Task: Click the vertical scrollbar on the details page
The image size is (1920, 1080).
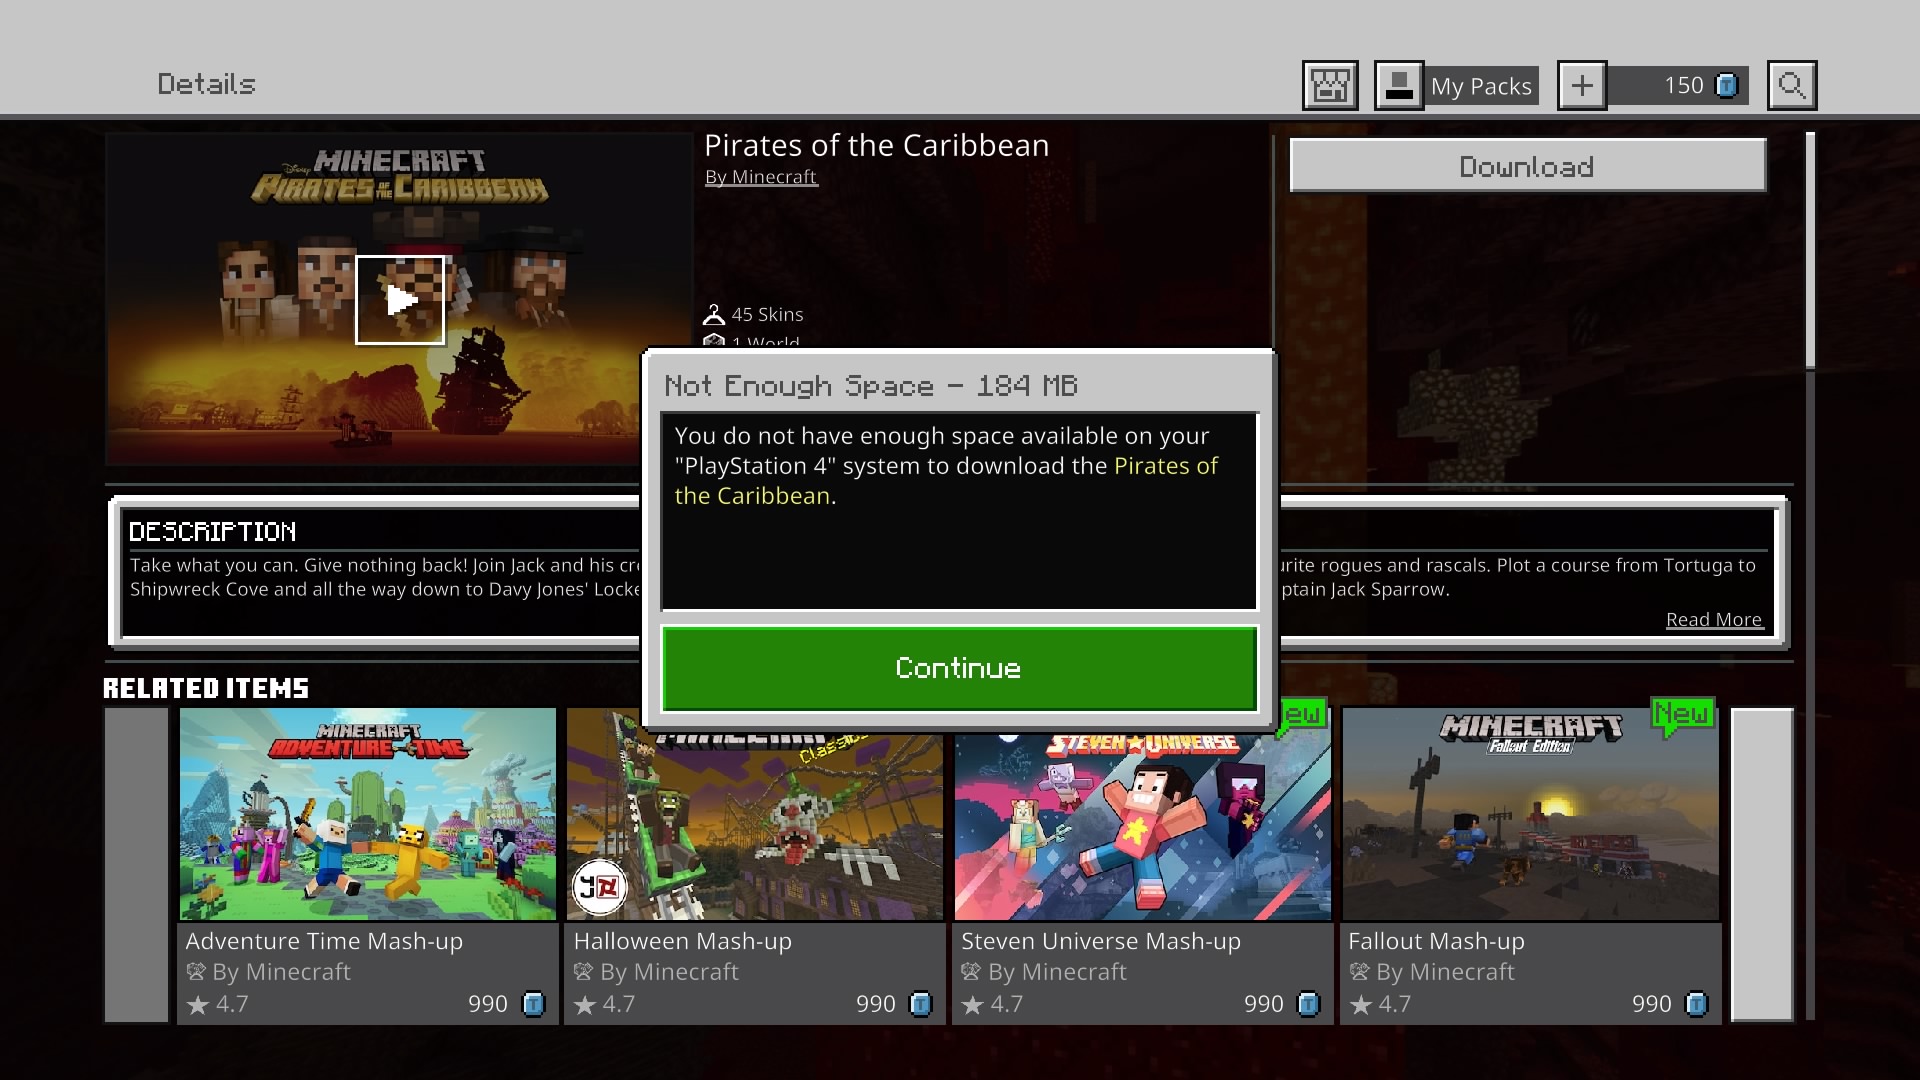Action: tap(1810, 250)
